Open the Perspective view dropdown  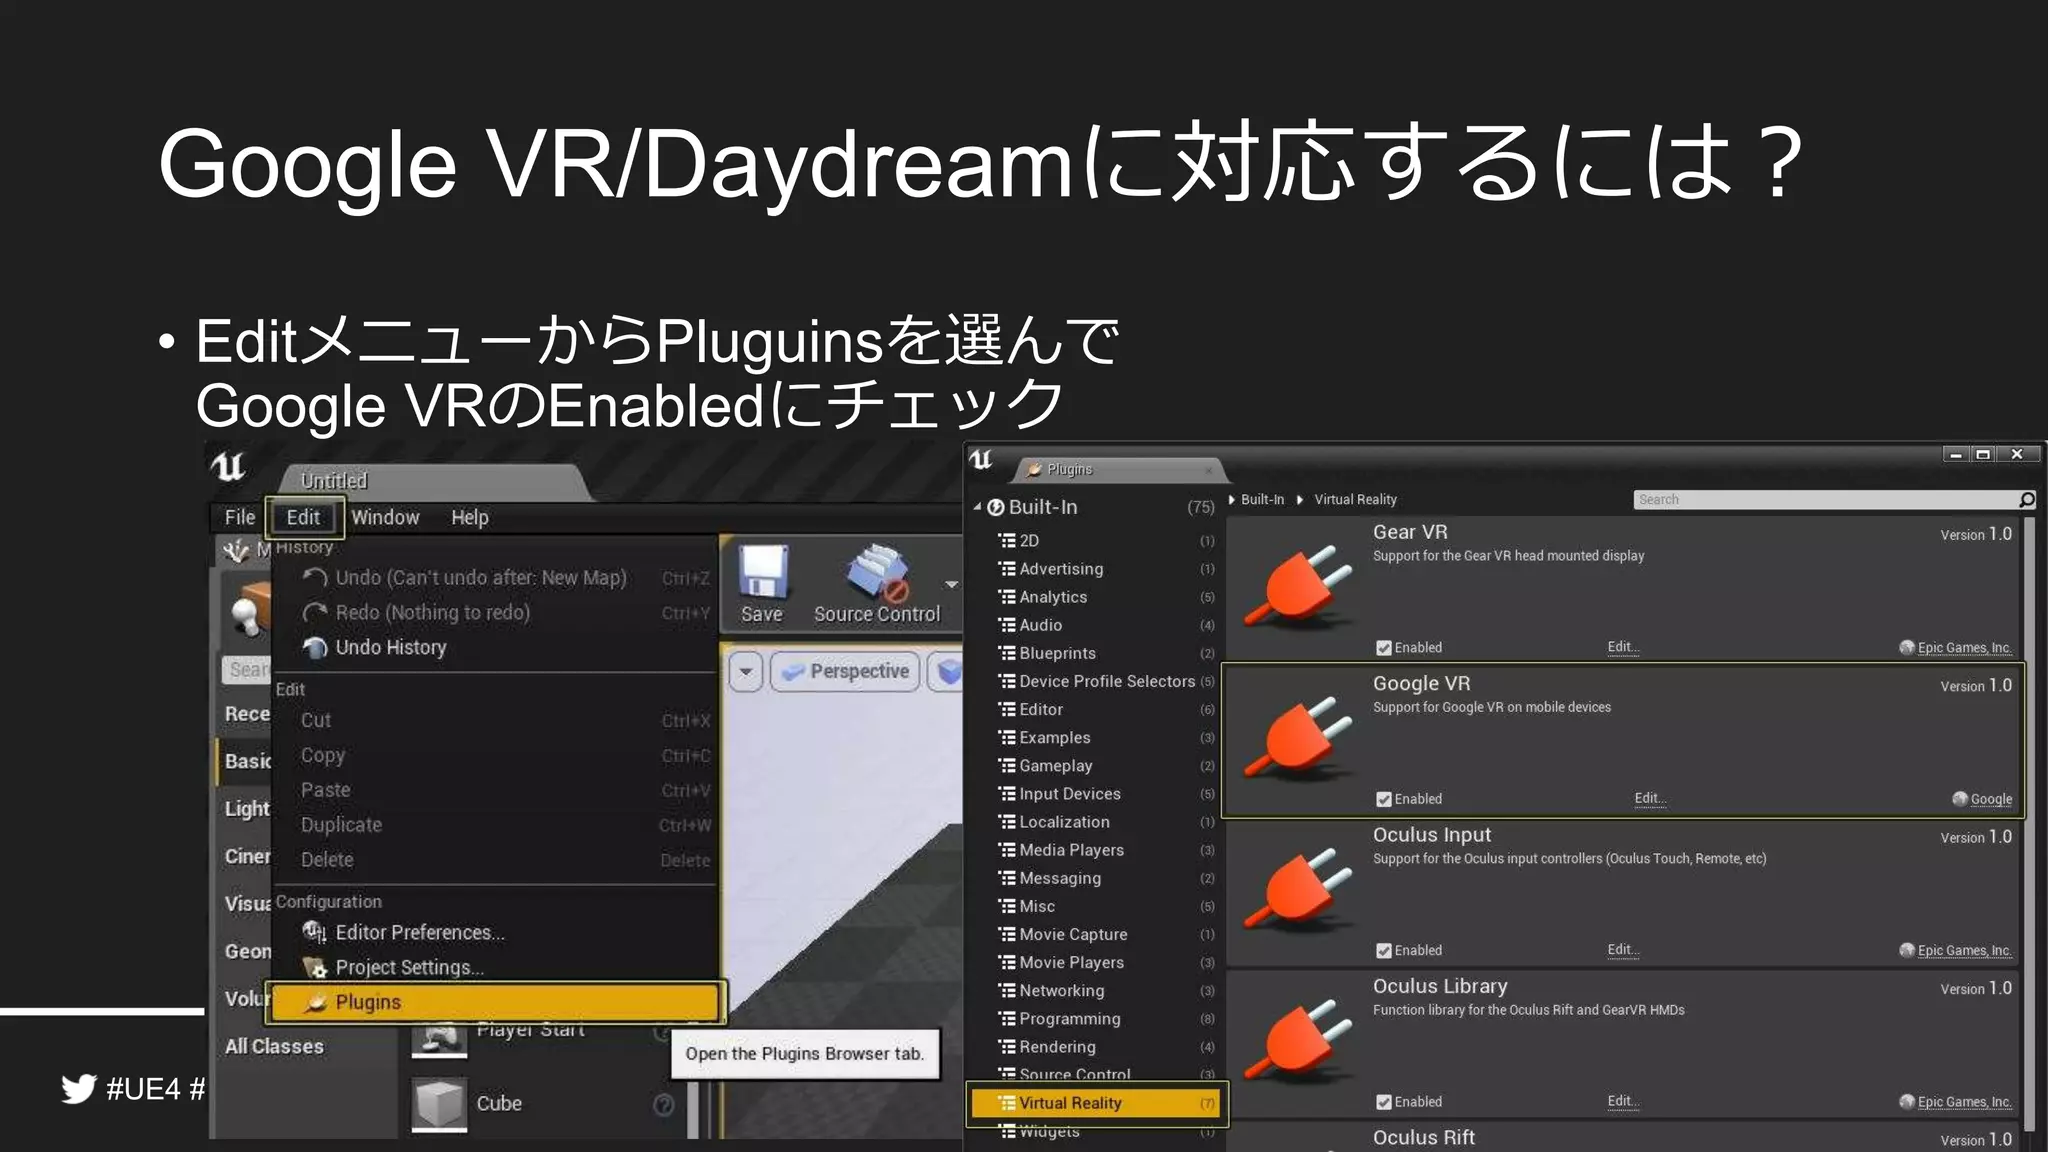[x=845, y=671]
